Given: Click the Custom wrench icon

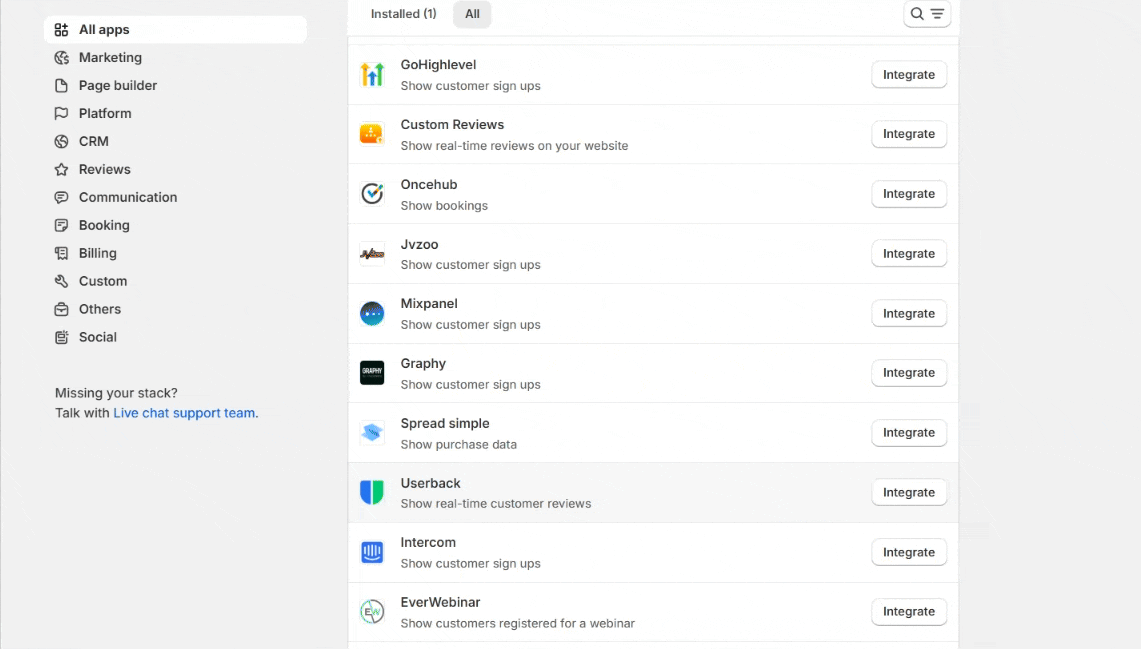Looking at the screenshot, I should click(x=61, y=281).
